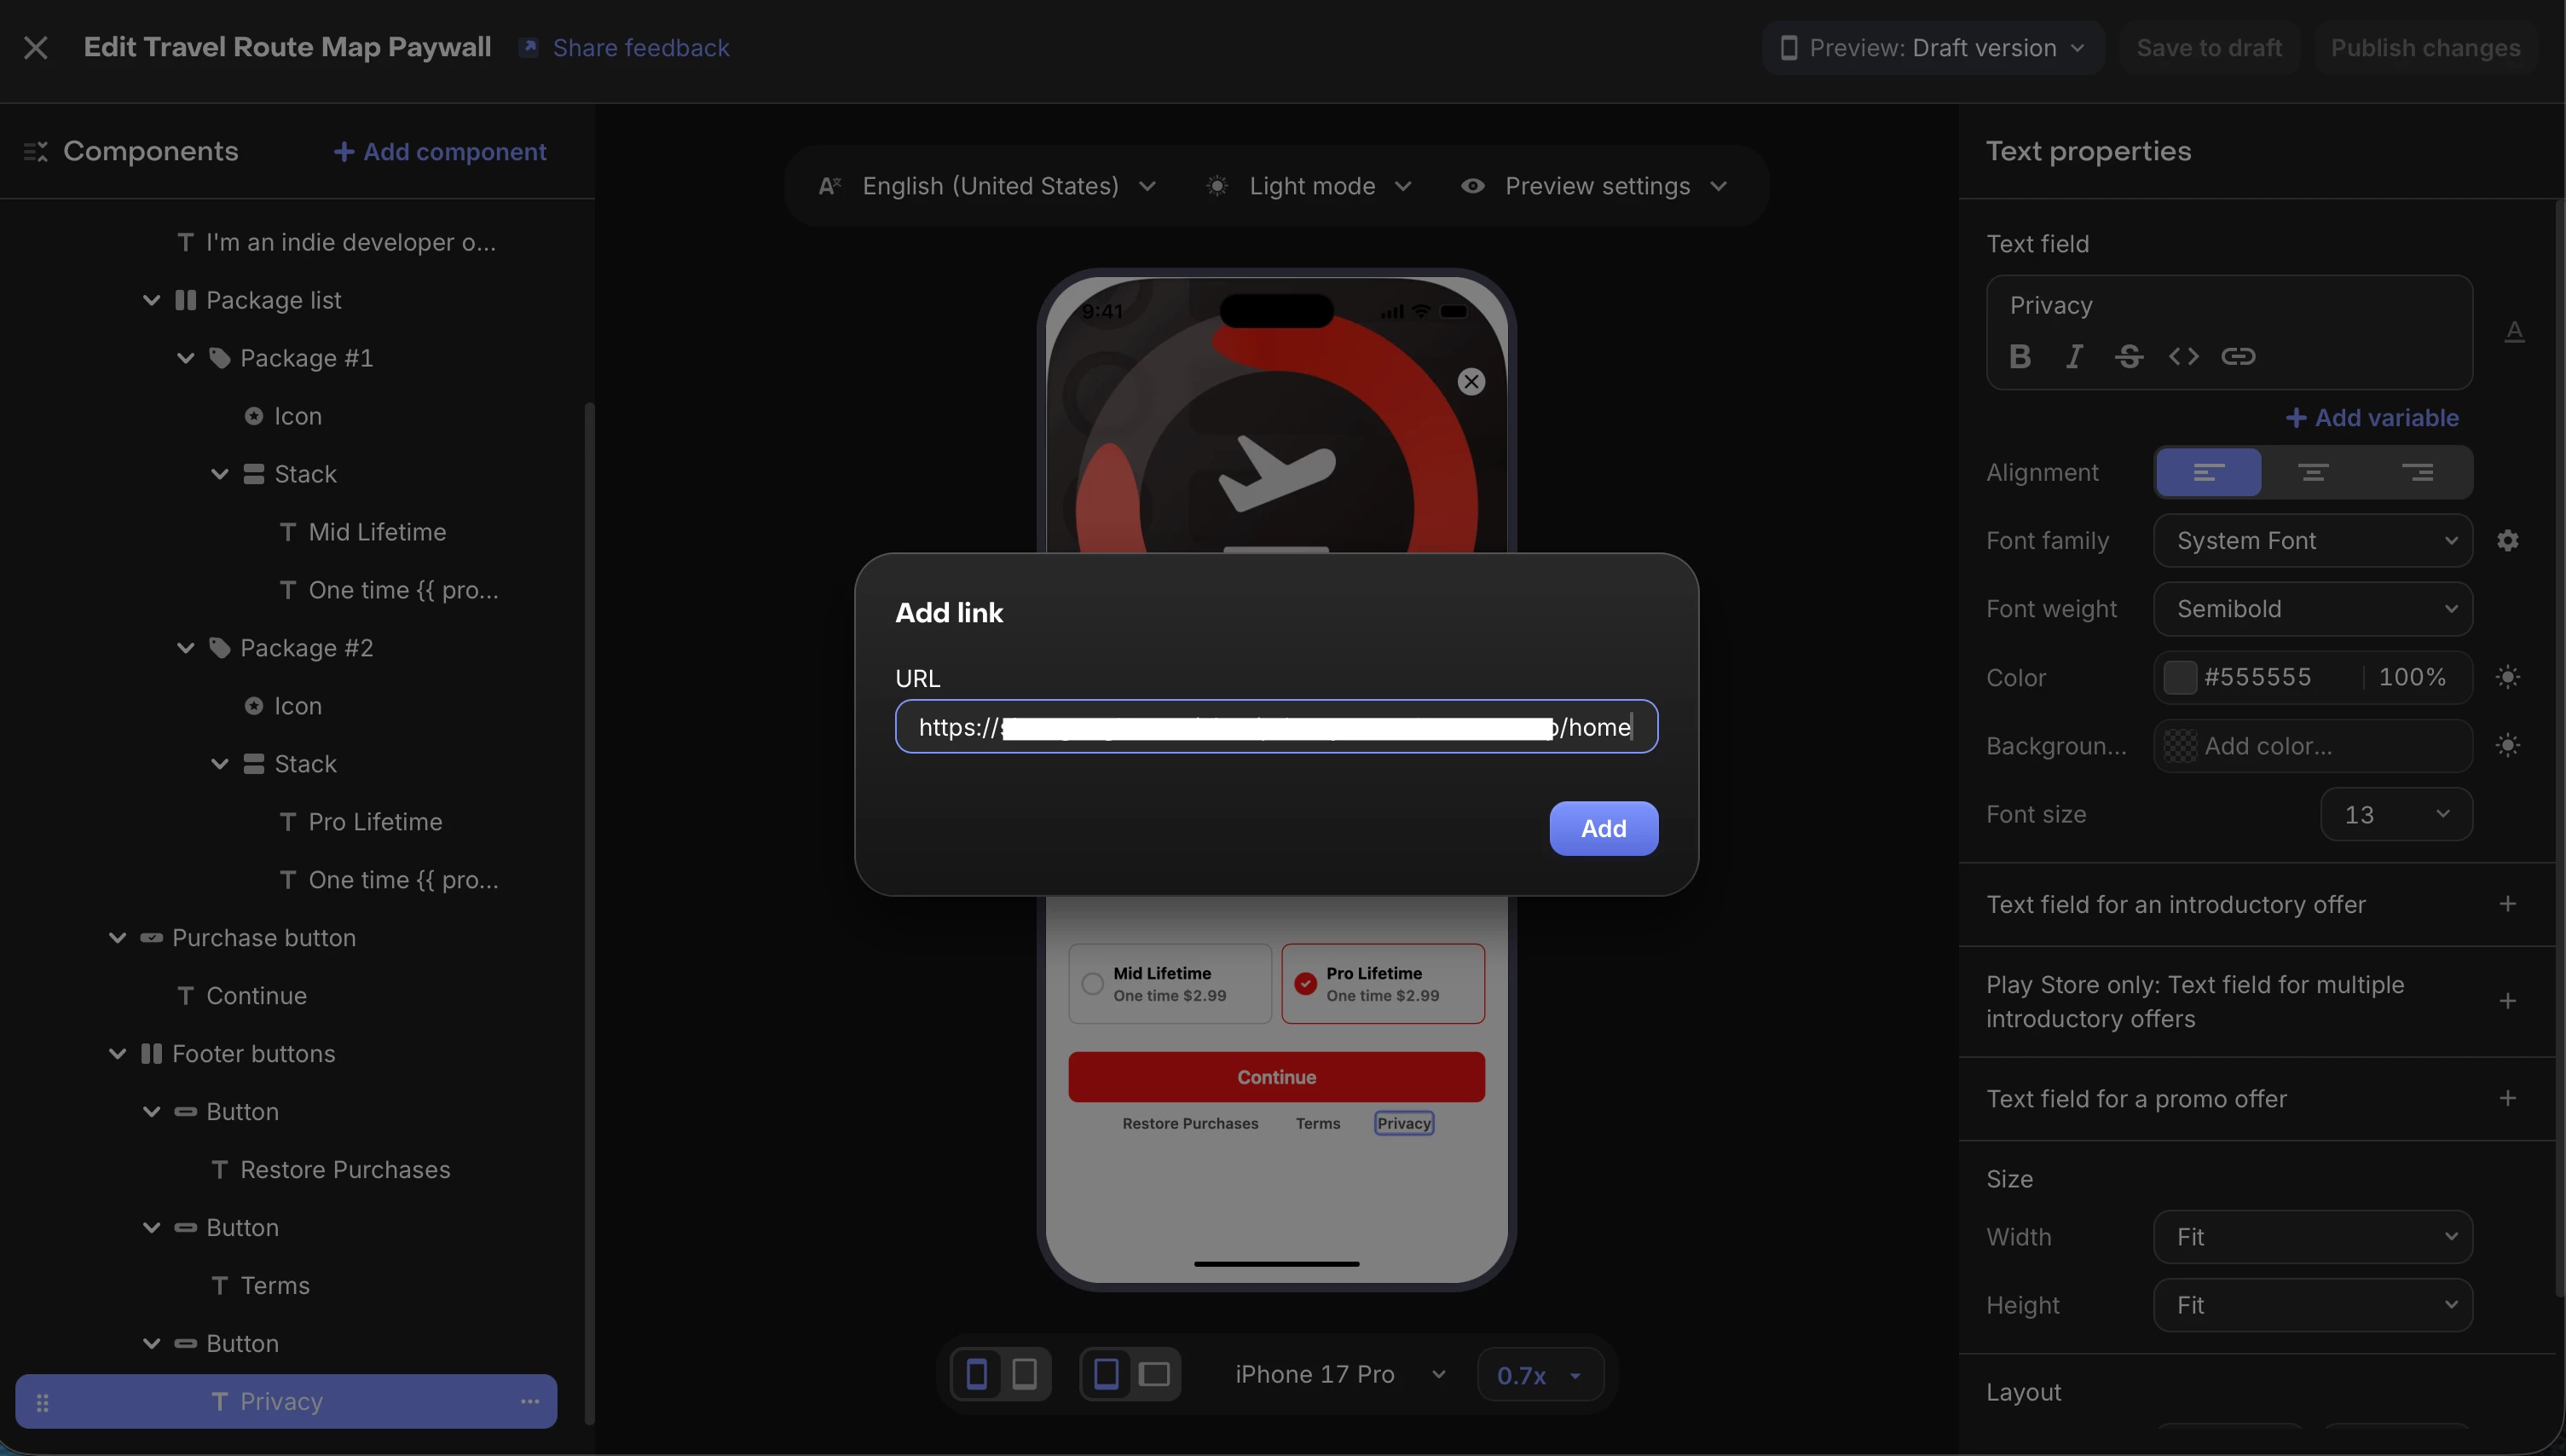Open Preview settings menu
Image resolution: width=2566 pixels, height=1456 pixels.
click(1595, 186)
